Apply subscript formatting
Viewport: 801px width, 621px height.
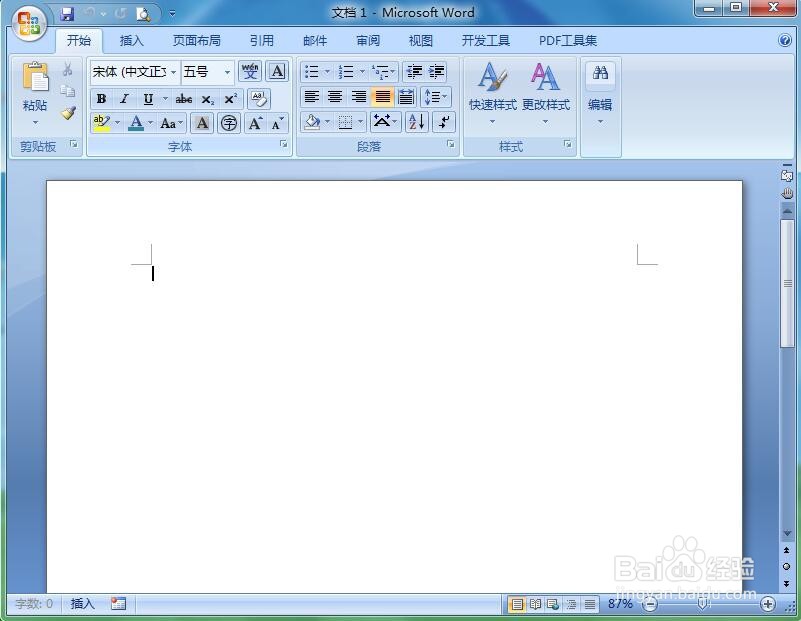[207, 99]
